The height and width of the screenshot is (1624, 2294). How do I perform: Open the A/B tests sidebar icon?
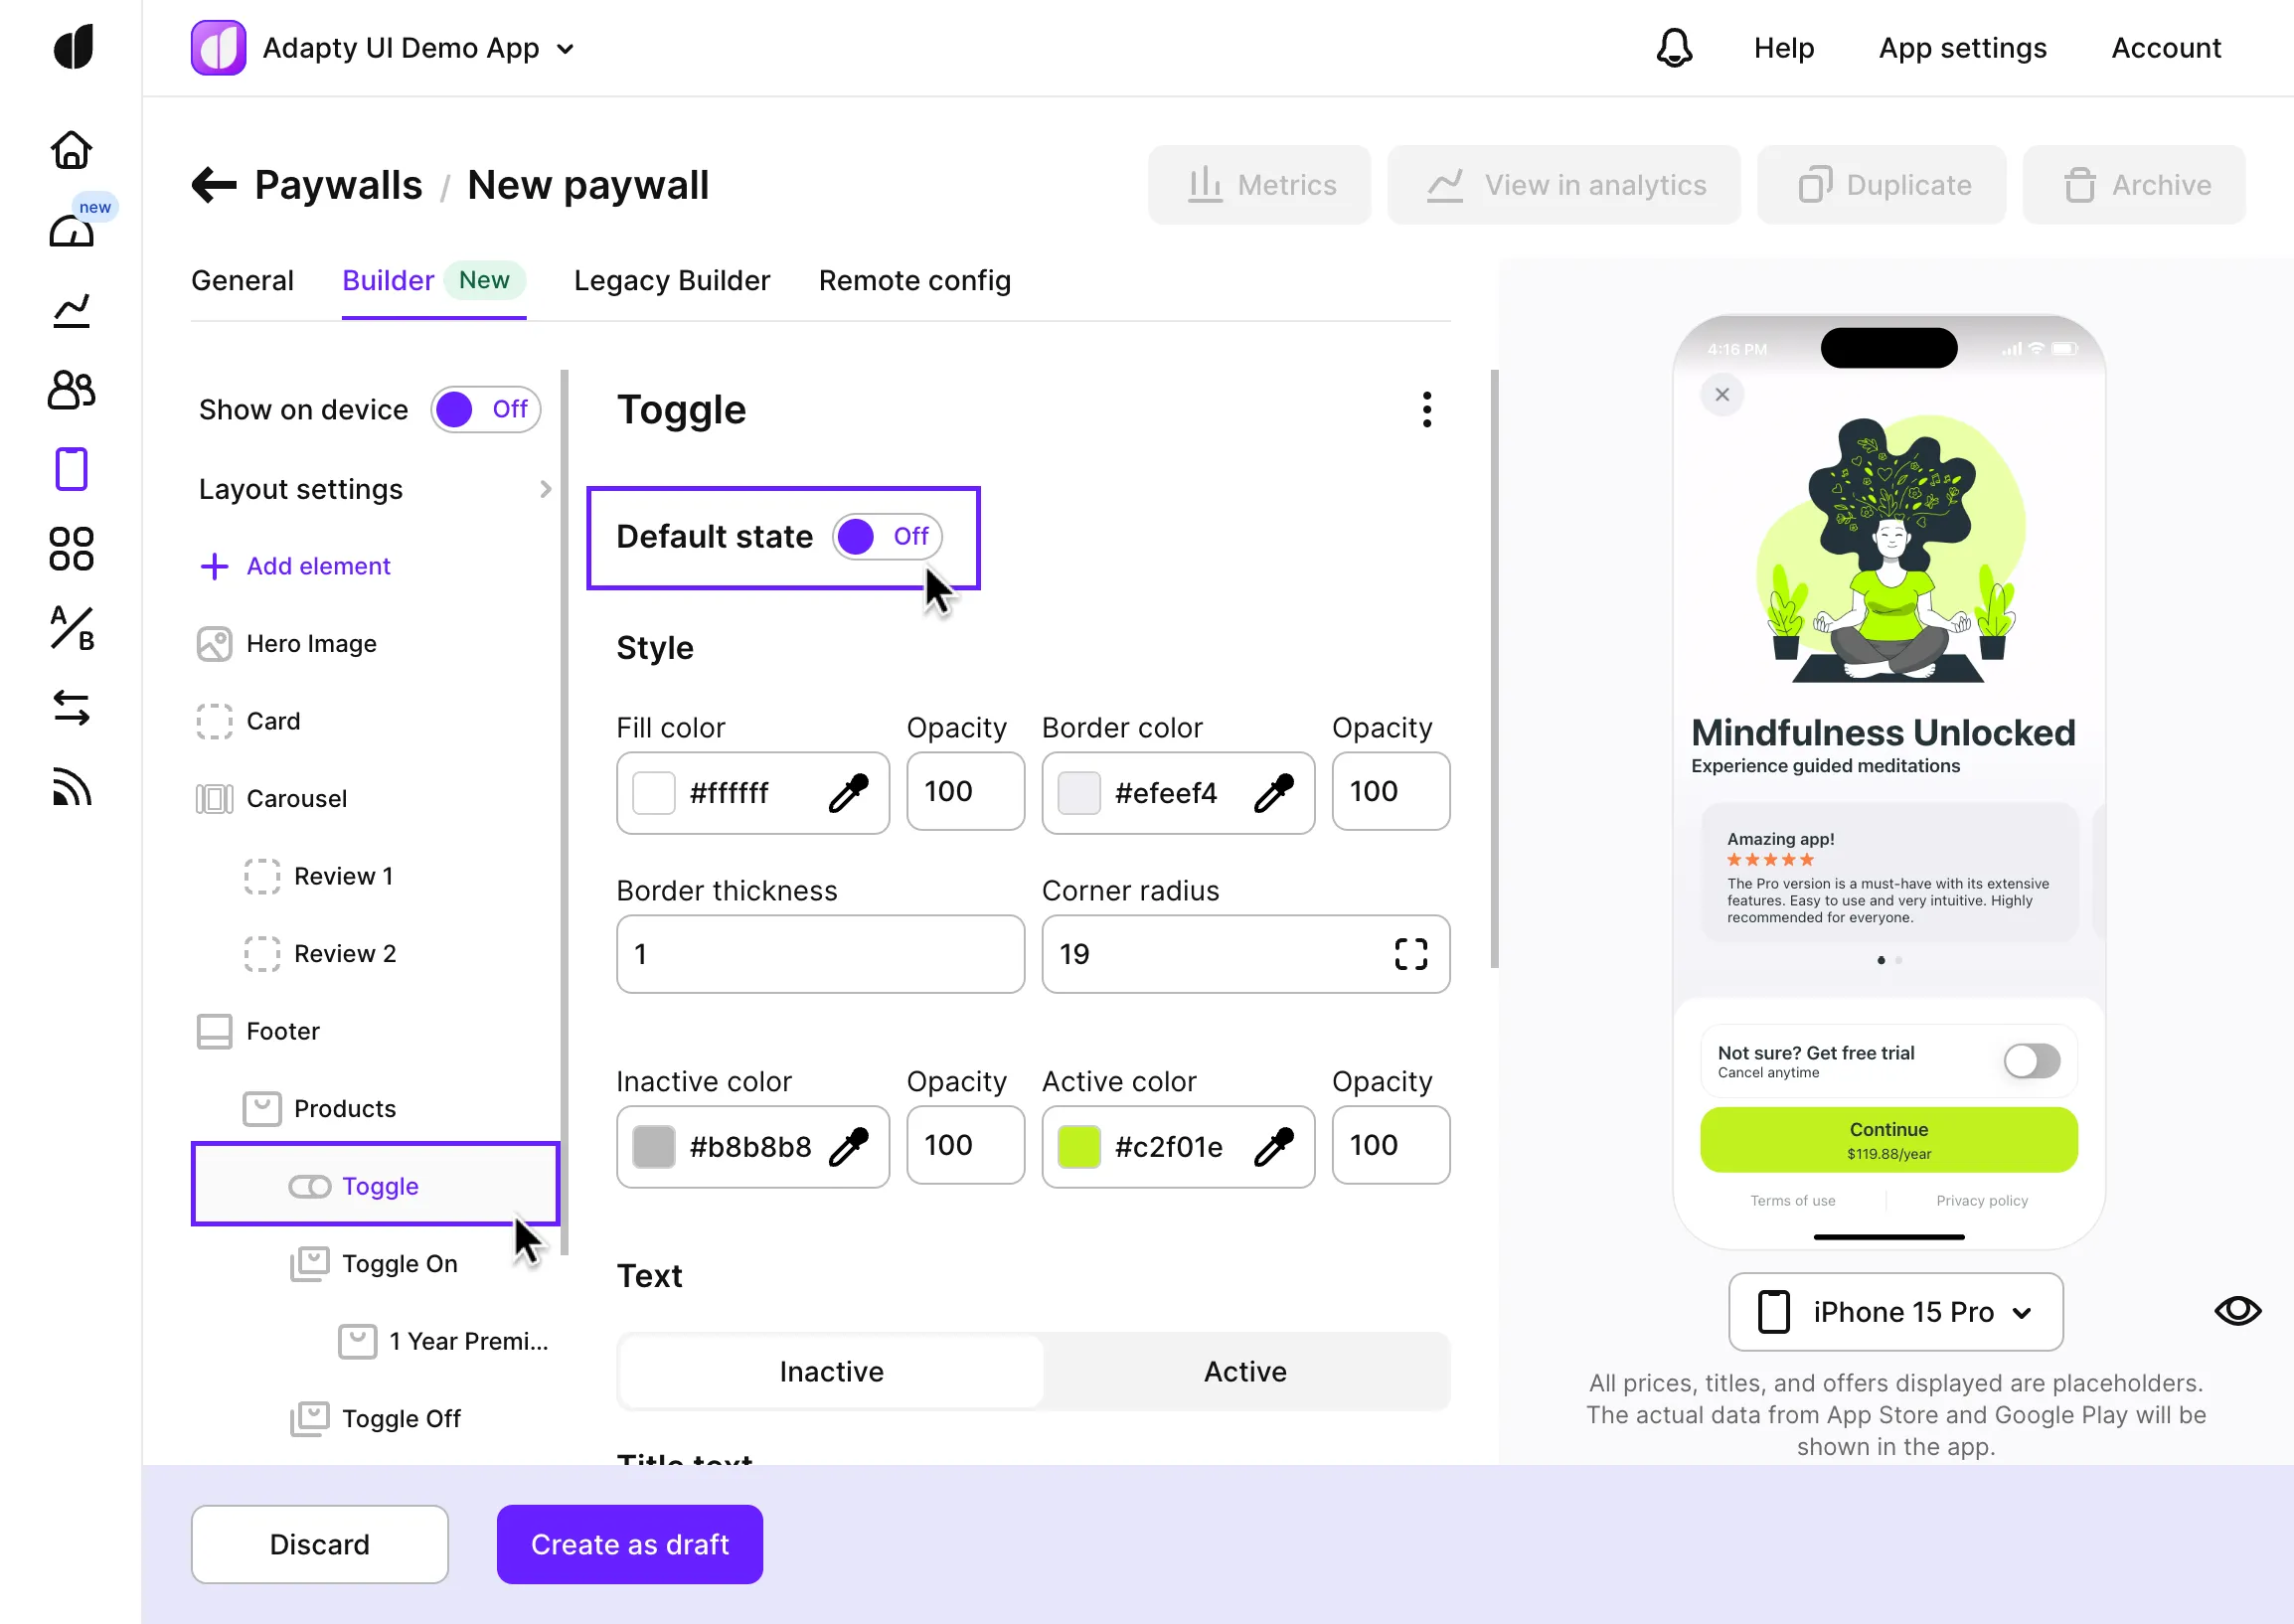tap(71, 629)
